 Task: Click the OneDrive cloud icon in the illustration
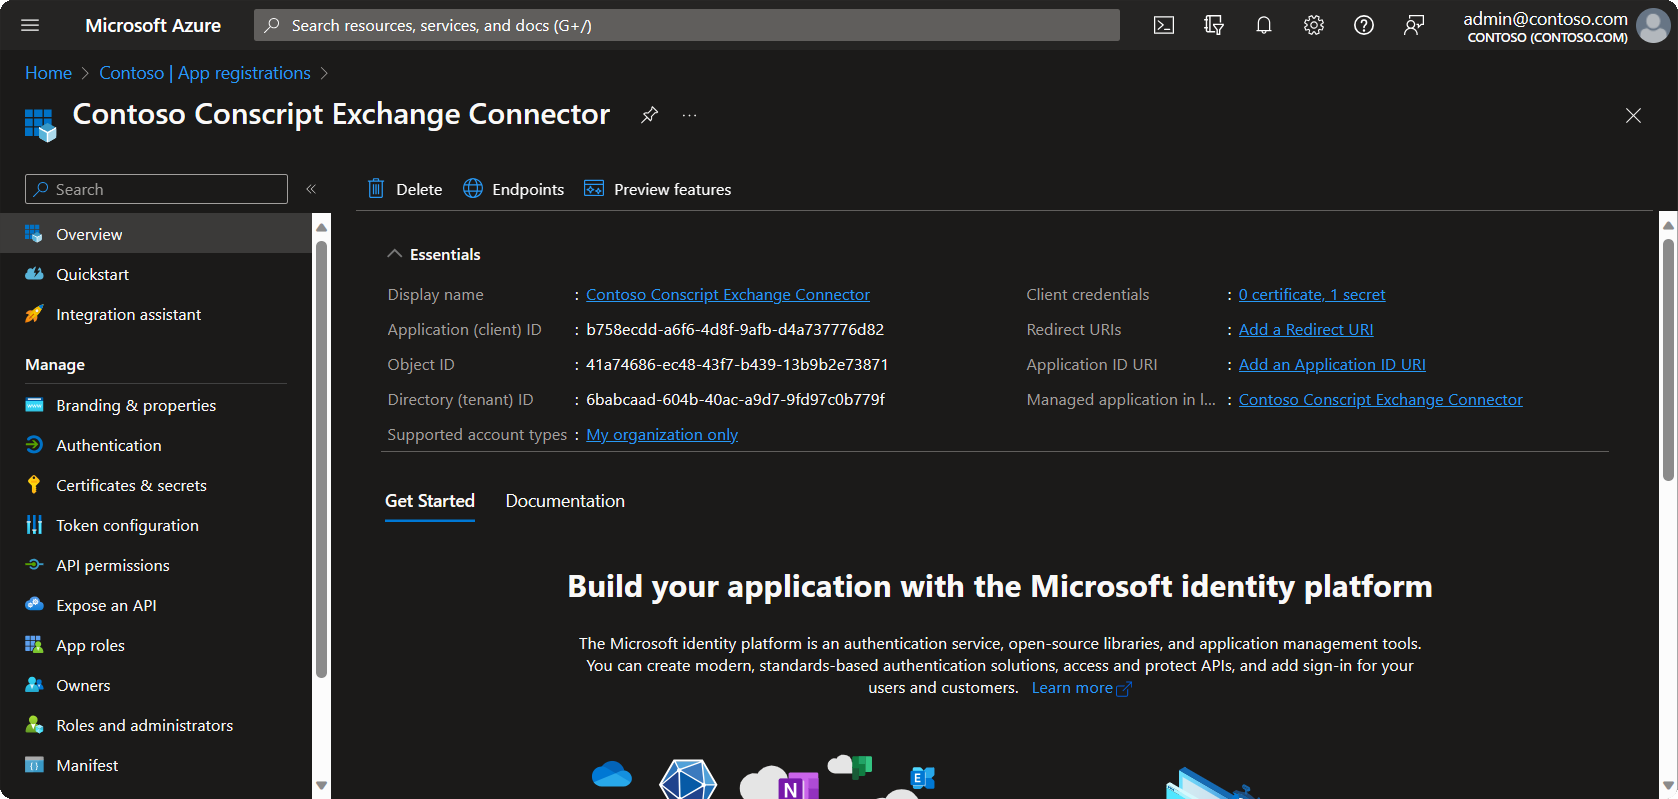[x=612, y=775]
